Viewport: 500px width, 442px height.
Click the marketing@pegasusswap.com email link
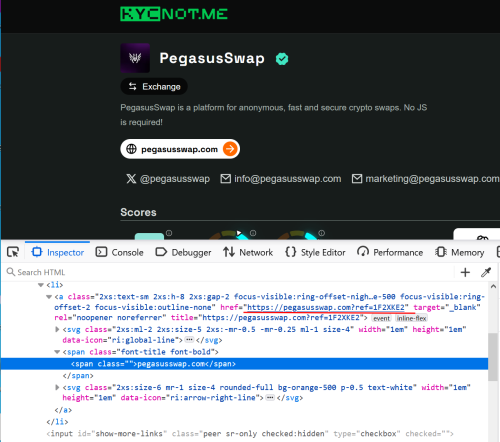pos(426,179)
